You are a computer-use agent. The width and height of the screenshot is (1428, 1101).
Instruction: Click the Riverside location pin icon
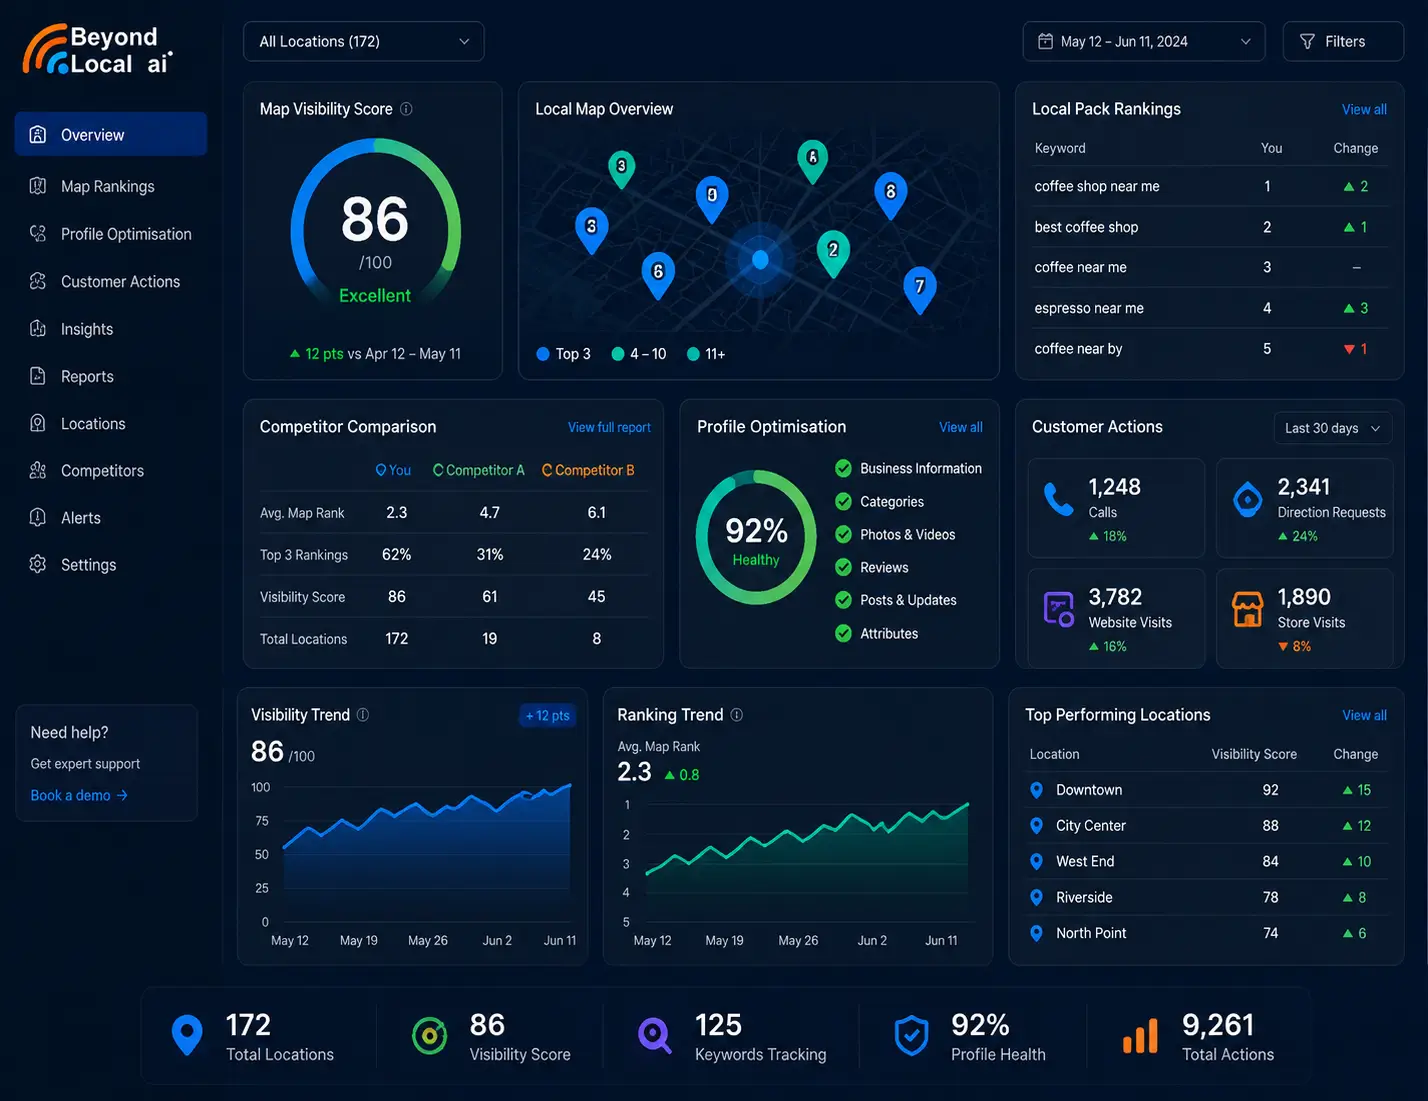point(1037,898)
